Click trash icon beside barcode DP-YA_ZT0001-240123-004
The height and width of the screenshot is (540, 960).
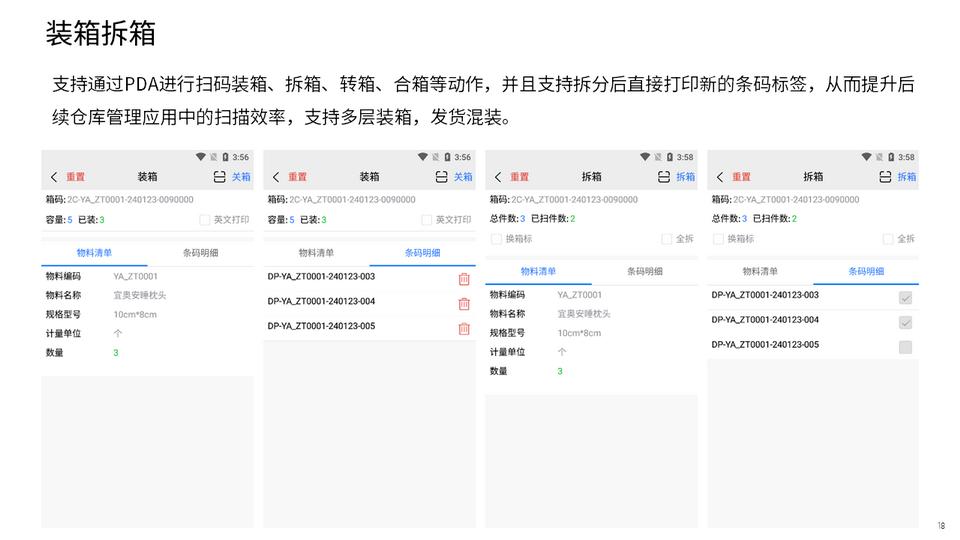click(464, 304)
